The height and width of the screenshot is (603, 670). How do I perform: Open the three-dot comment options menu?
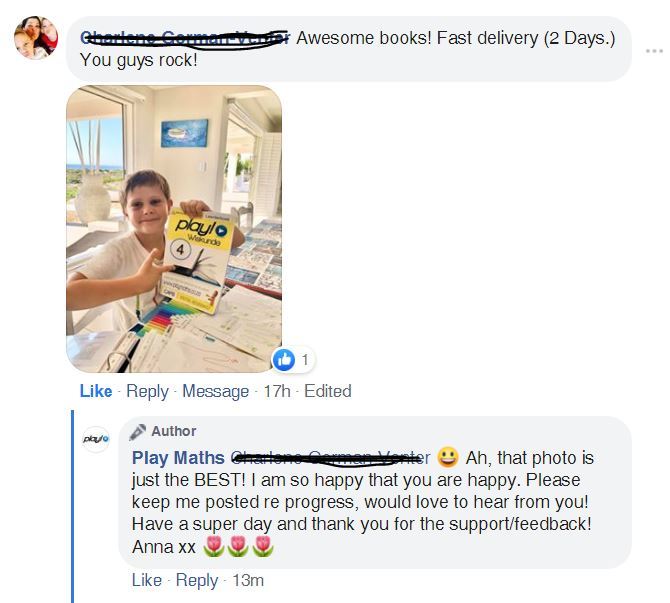pos(654,51)
